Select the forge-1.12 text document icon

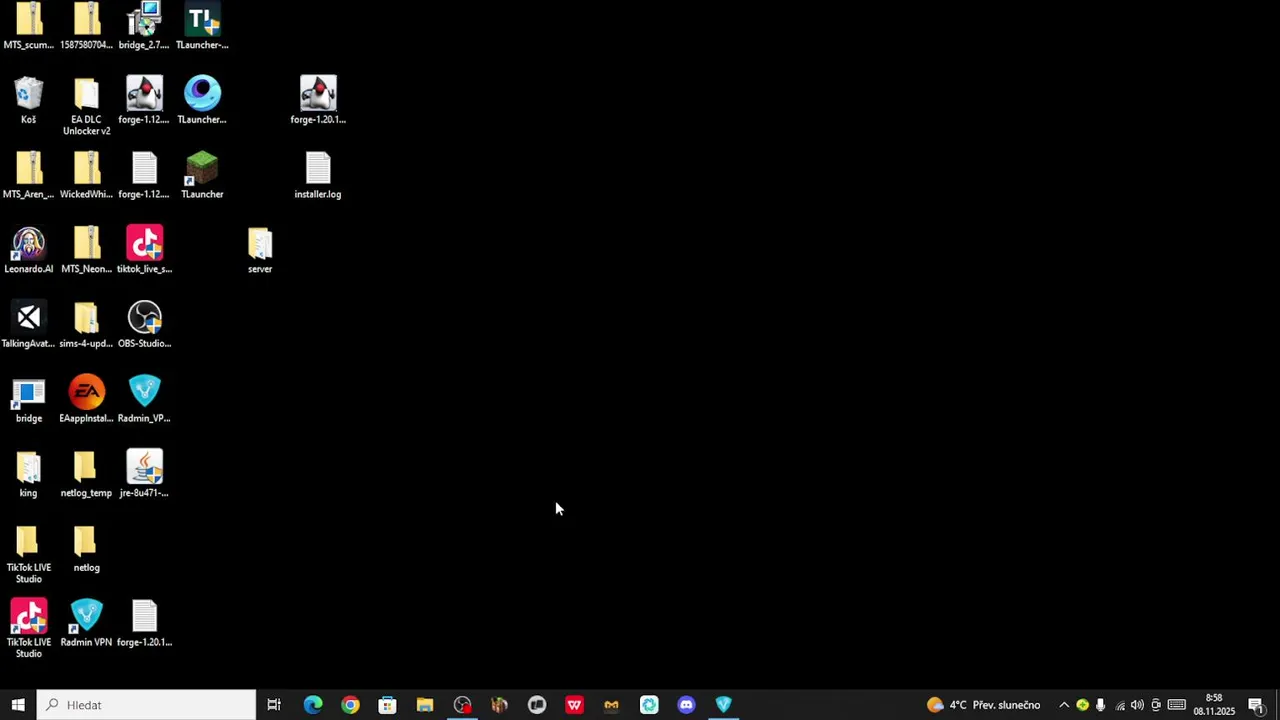pyautogui.click(x=144, y=168)
